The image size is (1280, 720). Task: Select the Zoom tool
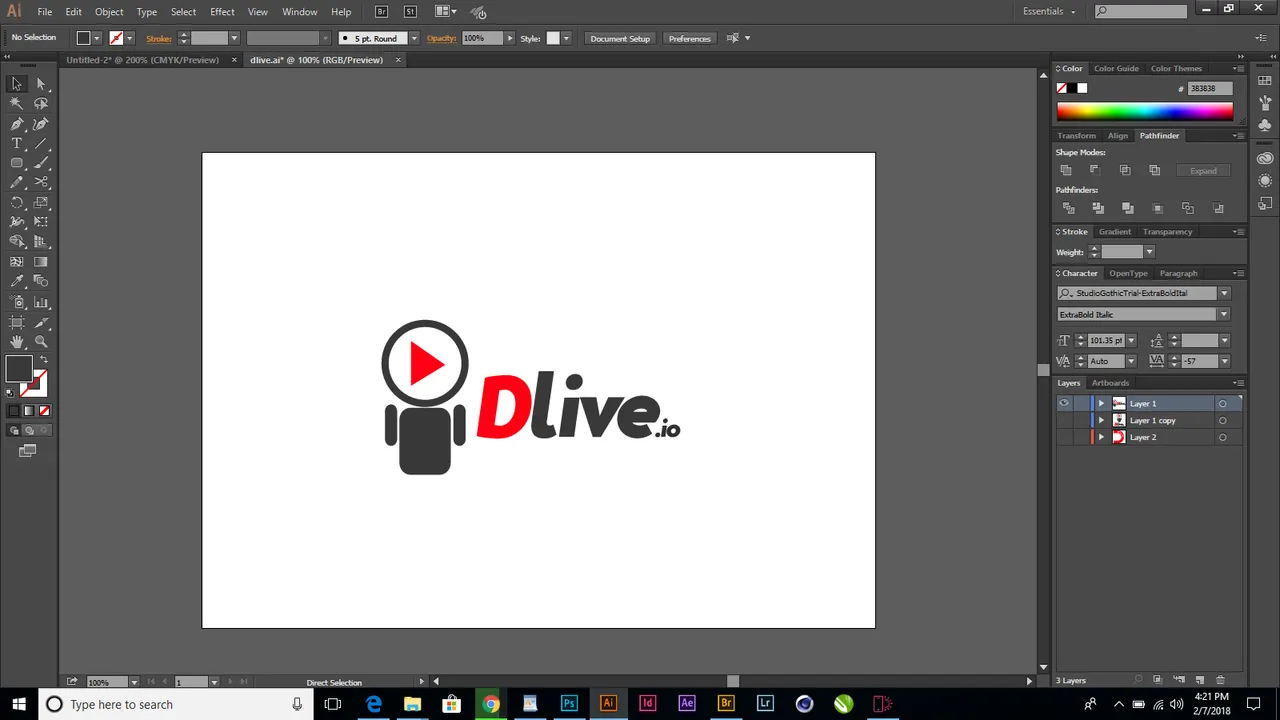tap(41, 342)
